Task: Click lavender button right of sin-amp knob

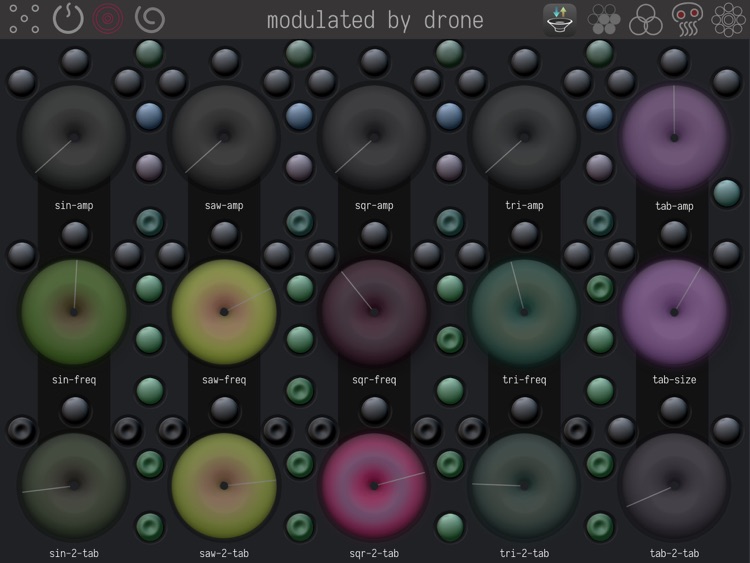Action: click(149, 167)
